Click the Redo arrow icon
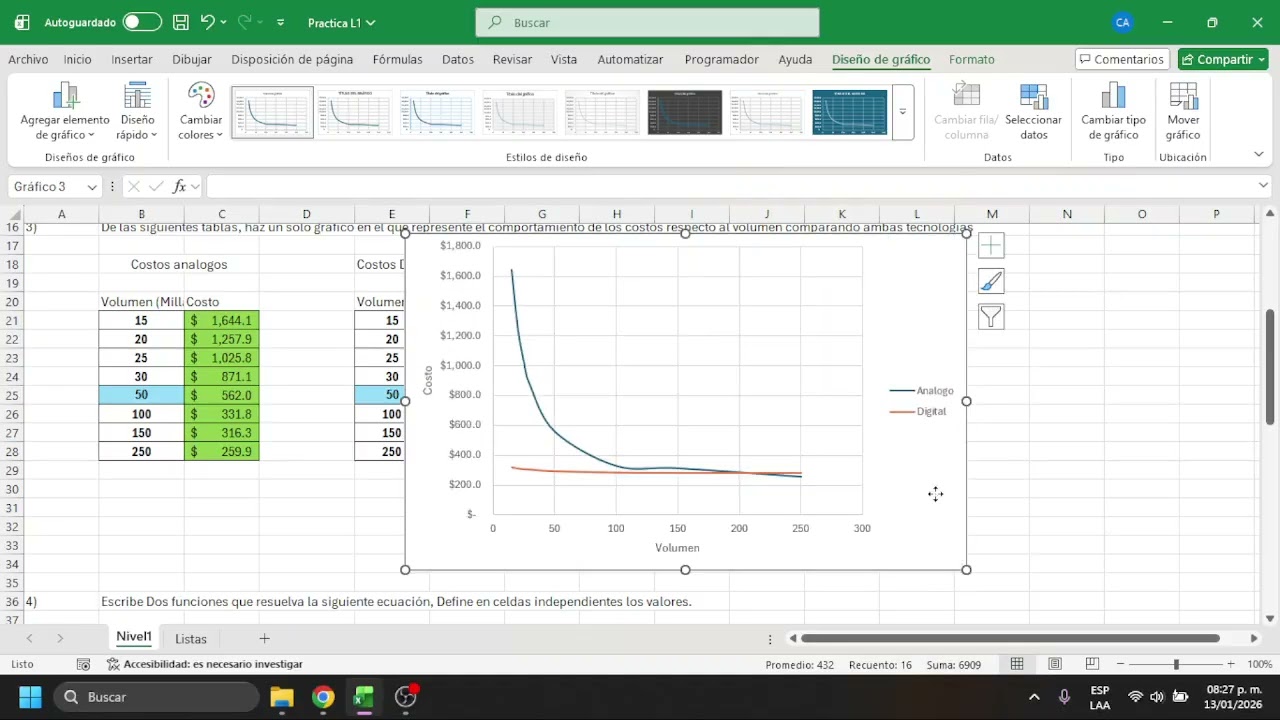 coord(245,22)
